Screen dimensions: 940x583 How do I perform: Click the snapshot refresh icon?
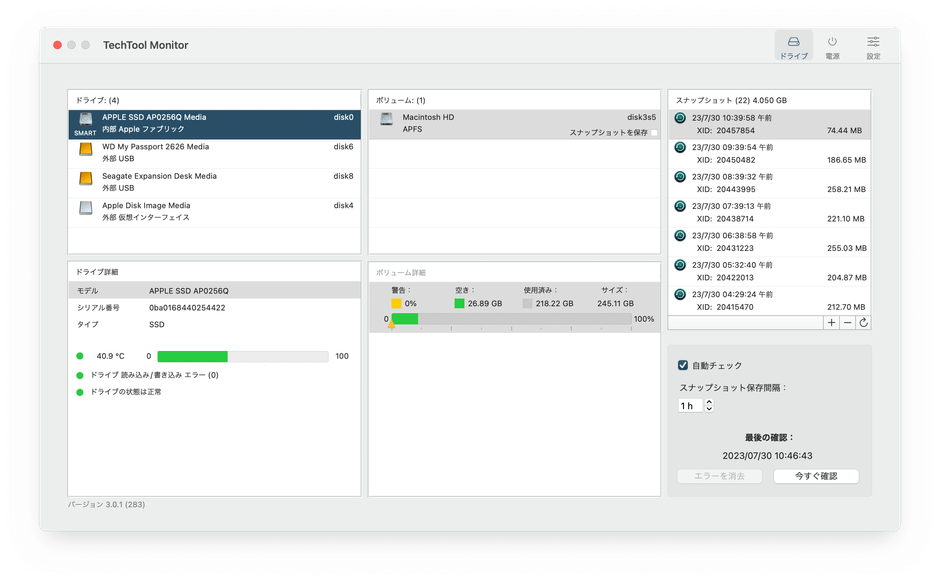pos(865,322)
